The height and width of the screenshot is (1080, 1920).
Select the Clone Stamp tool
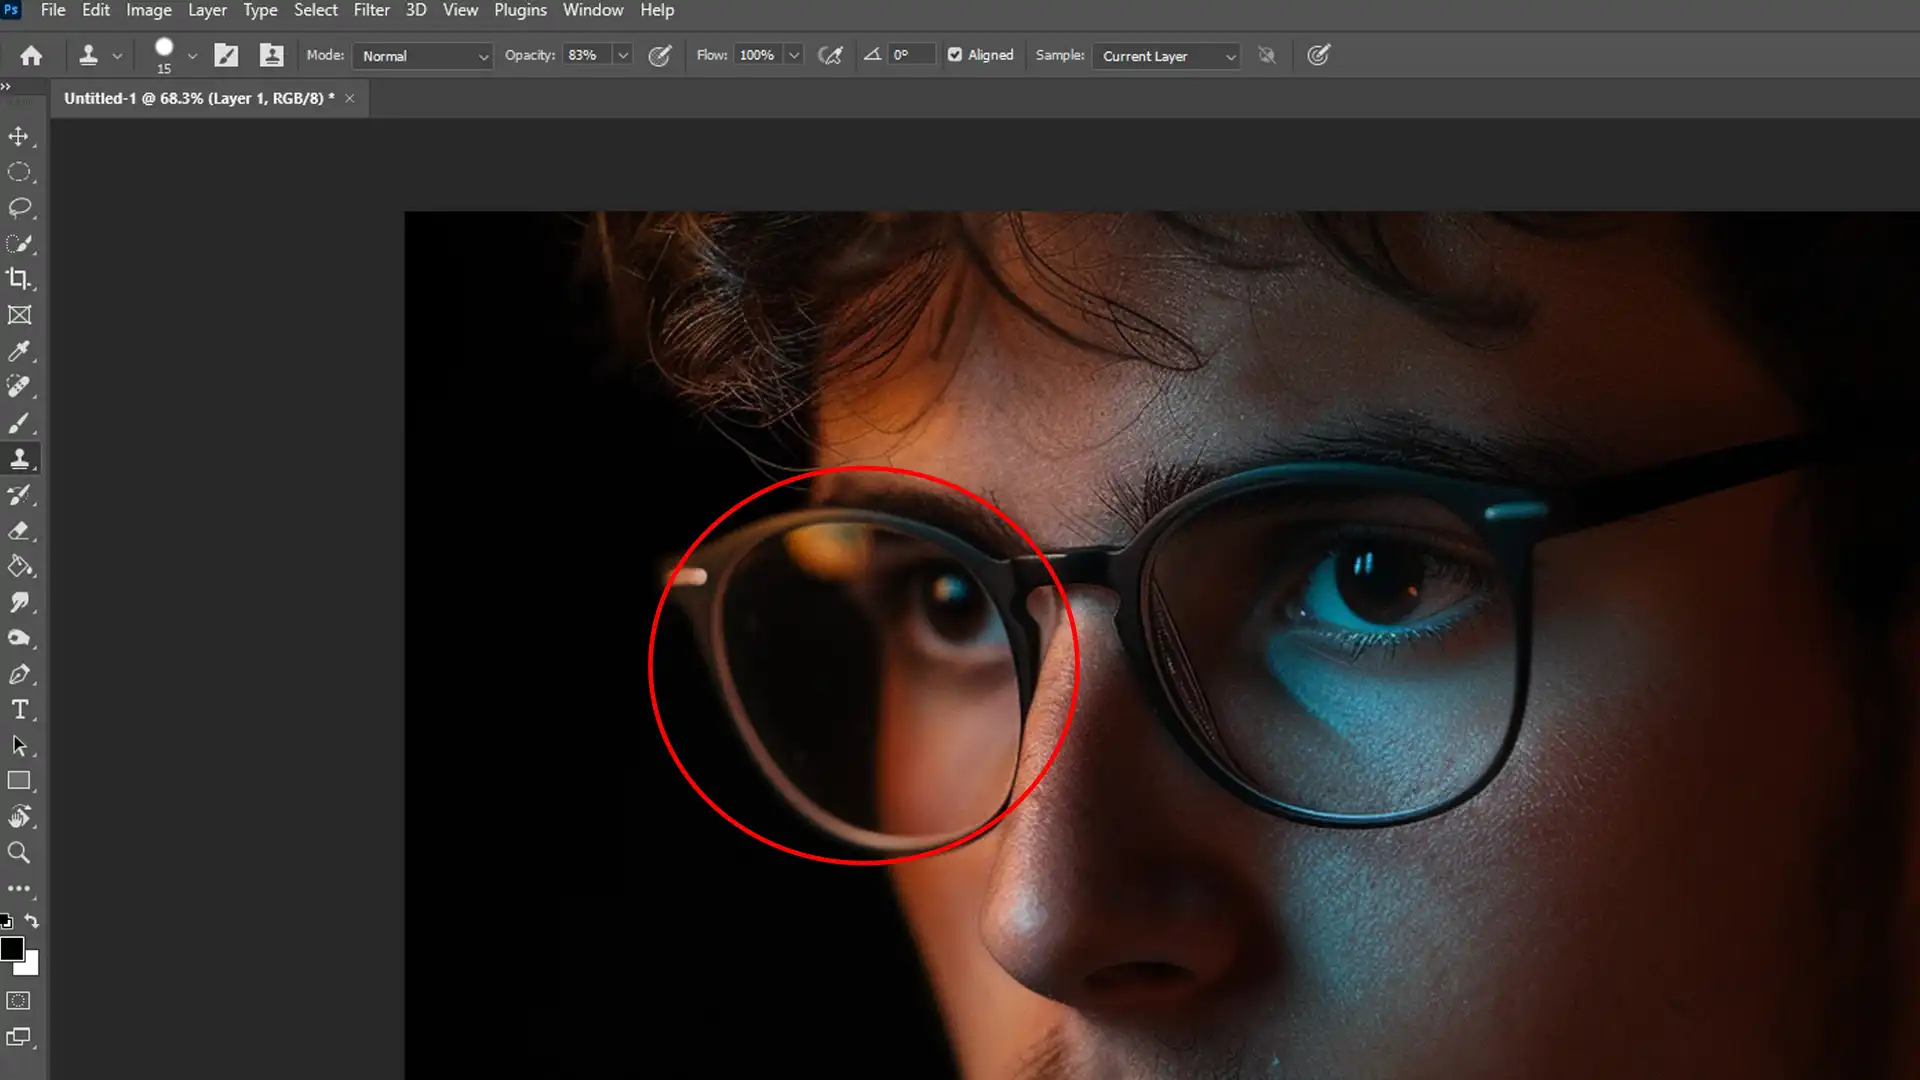click(x=20, y=458)
